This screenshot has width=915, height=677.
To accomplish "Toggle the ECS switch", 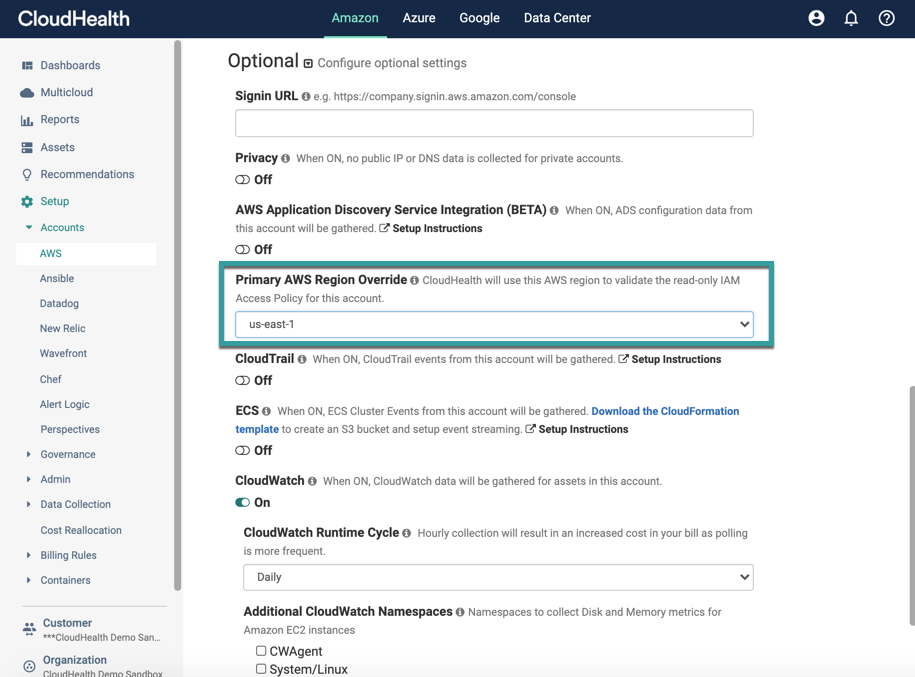I will pos(242,451).
